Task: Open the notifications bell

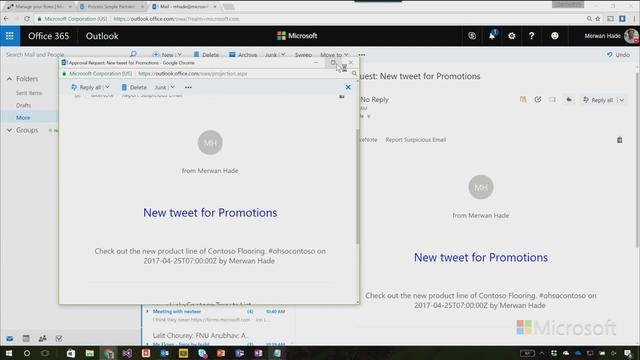Action: click(x=492, y=36)
